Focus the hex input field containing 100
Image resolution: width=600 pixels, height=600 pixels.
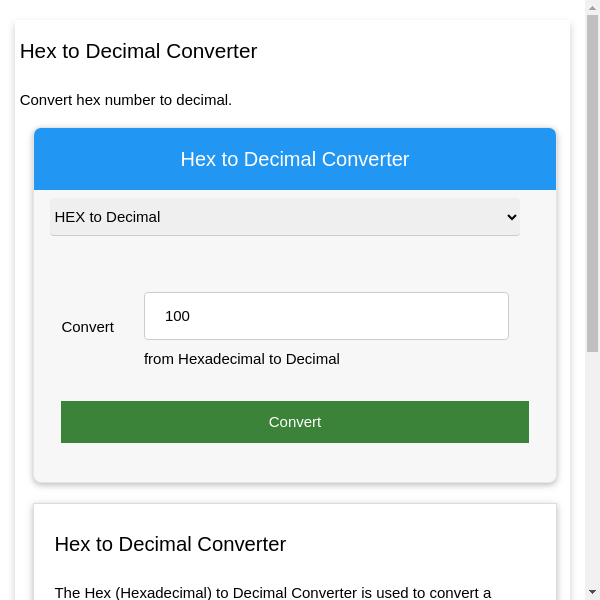(326, 316)
